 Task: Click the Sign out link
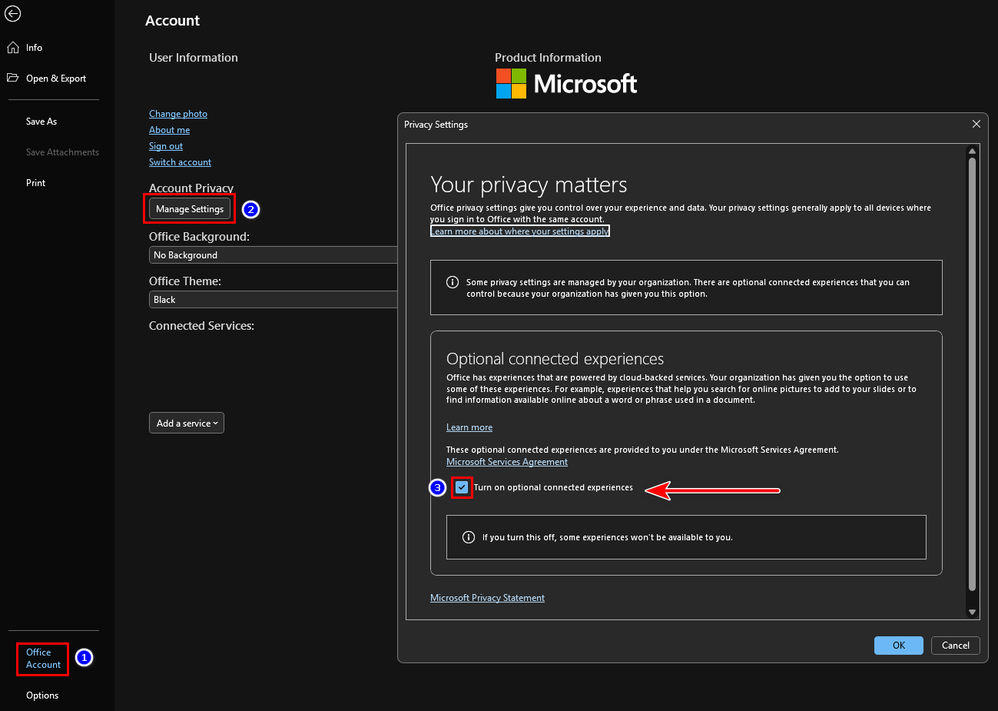(166, 146)
